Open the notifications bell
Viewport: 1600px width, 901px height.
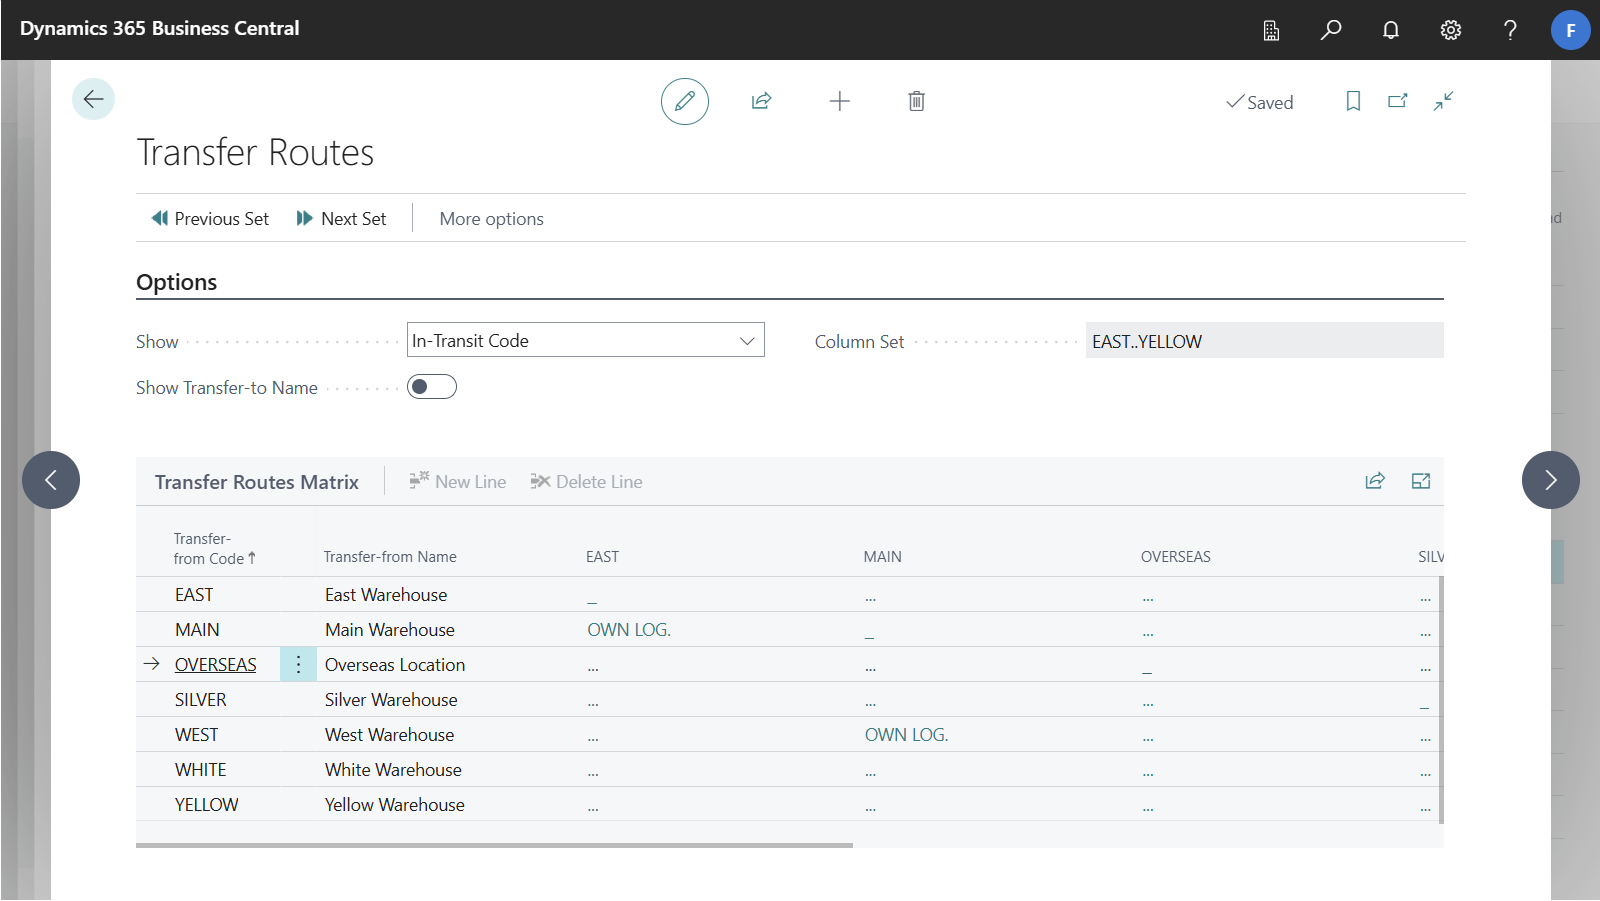(x=1390, y=30)
